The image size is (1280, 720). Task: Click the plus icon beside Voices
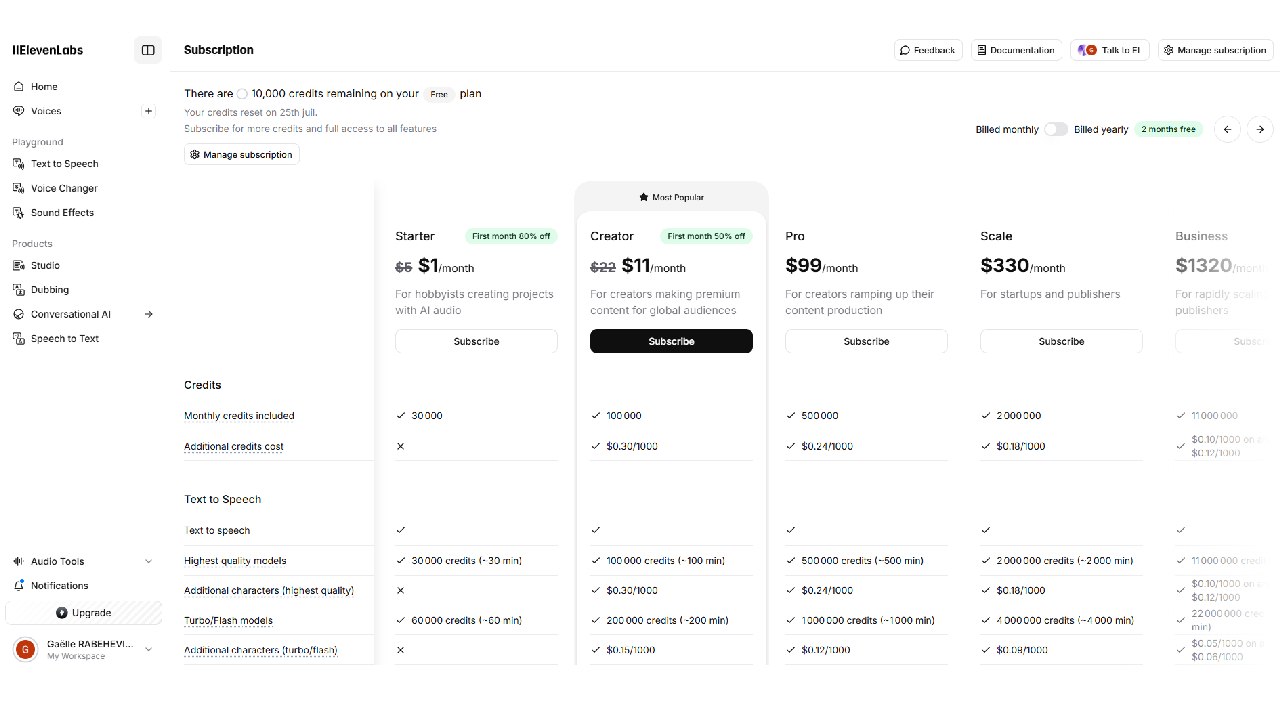[148, 111]
